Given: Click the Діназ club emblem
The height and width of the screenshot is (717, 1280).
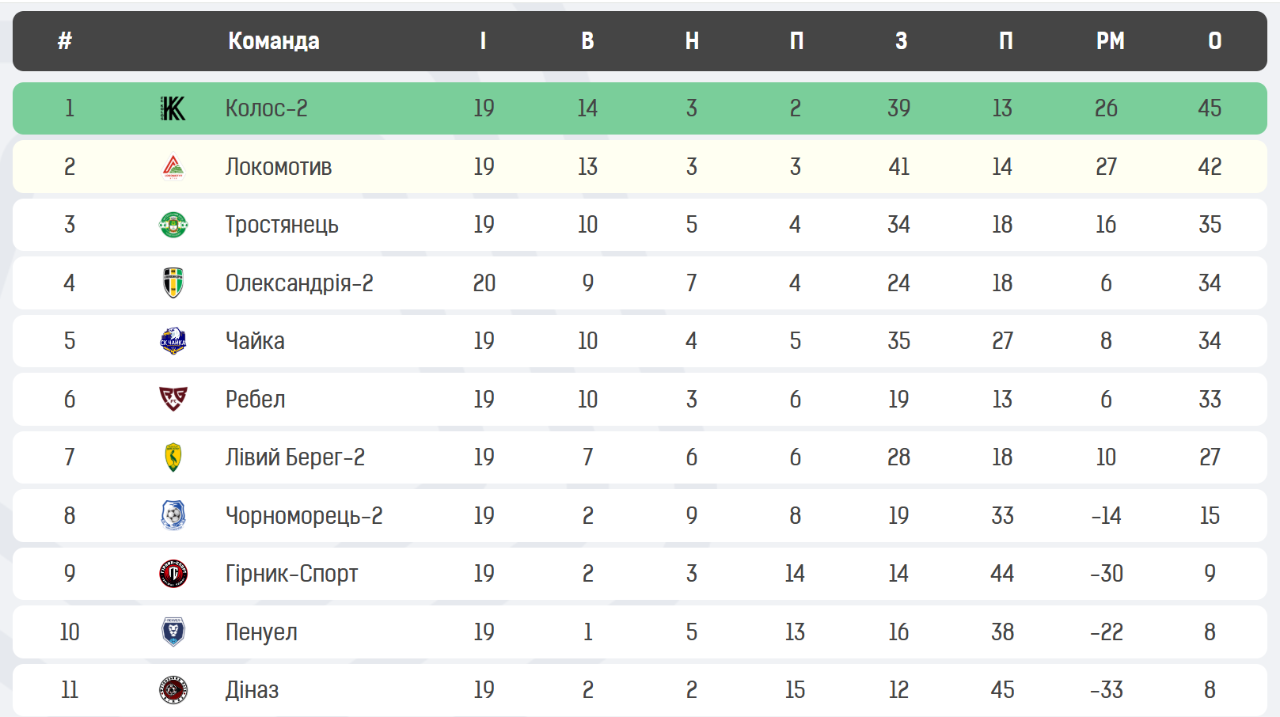Looking at the screenshot, I should pyautogui.click(x=173, y=690).
